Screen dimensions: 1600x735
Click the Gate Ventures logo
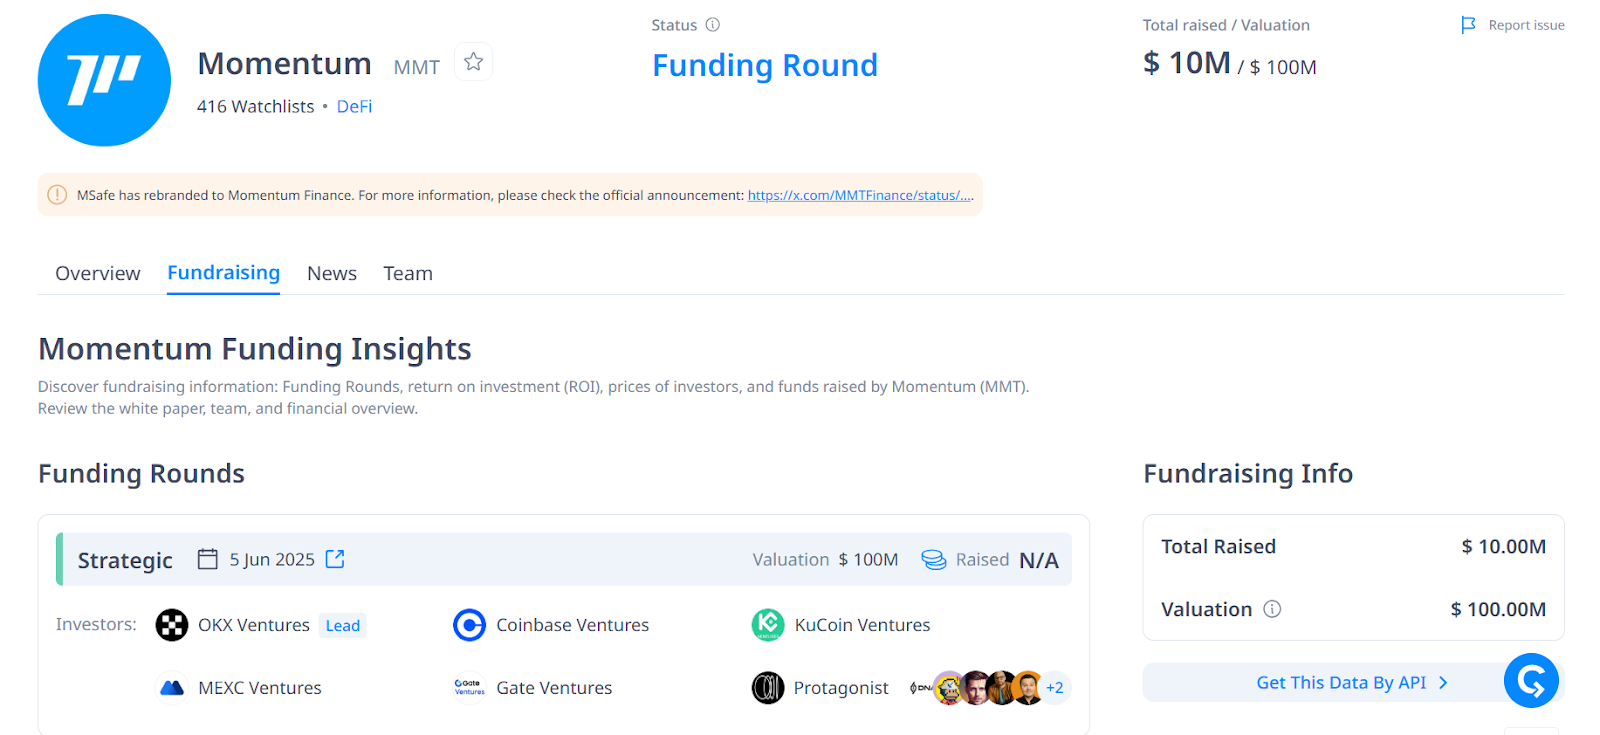coord(469,688)
